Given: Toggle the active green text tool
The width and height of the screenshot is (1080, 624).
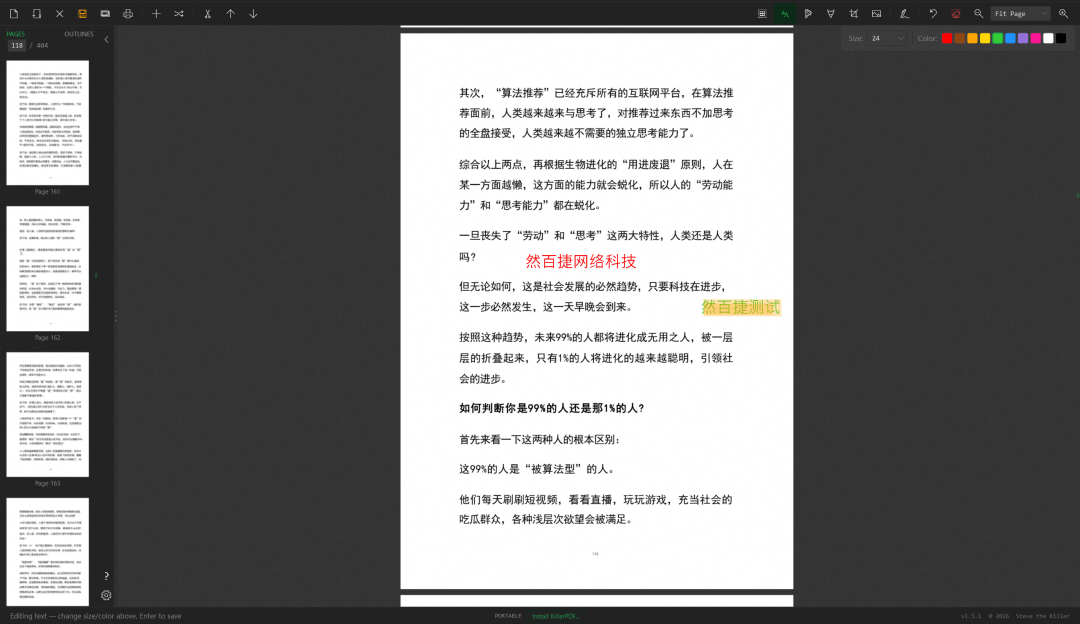Looking at the screenshot, I should point(785,14).
